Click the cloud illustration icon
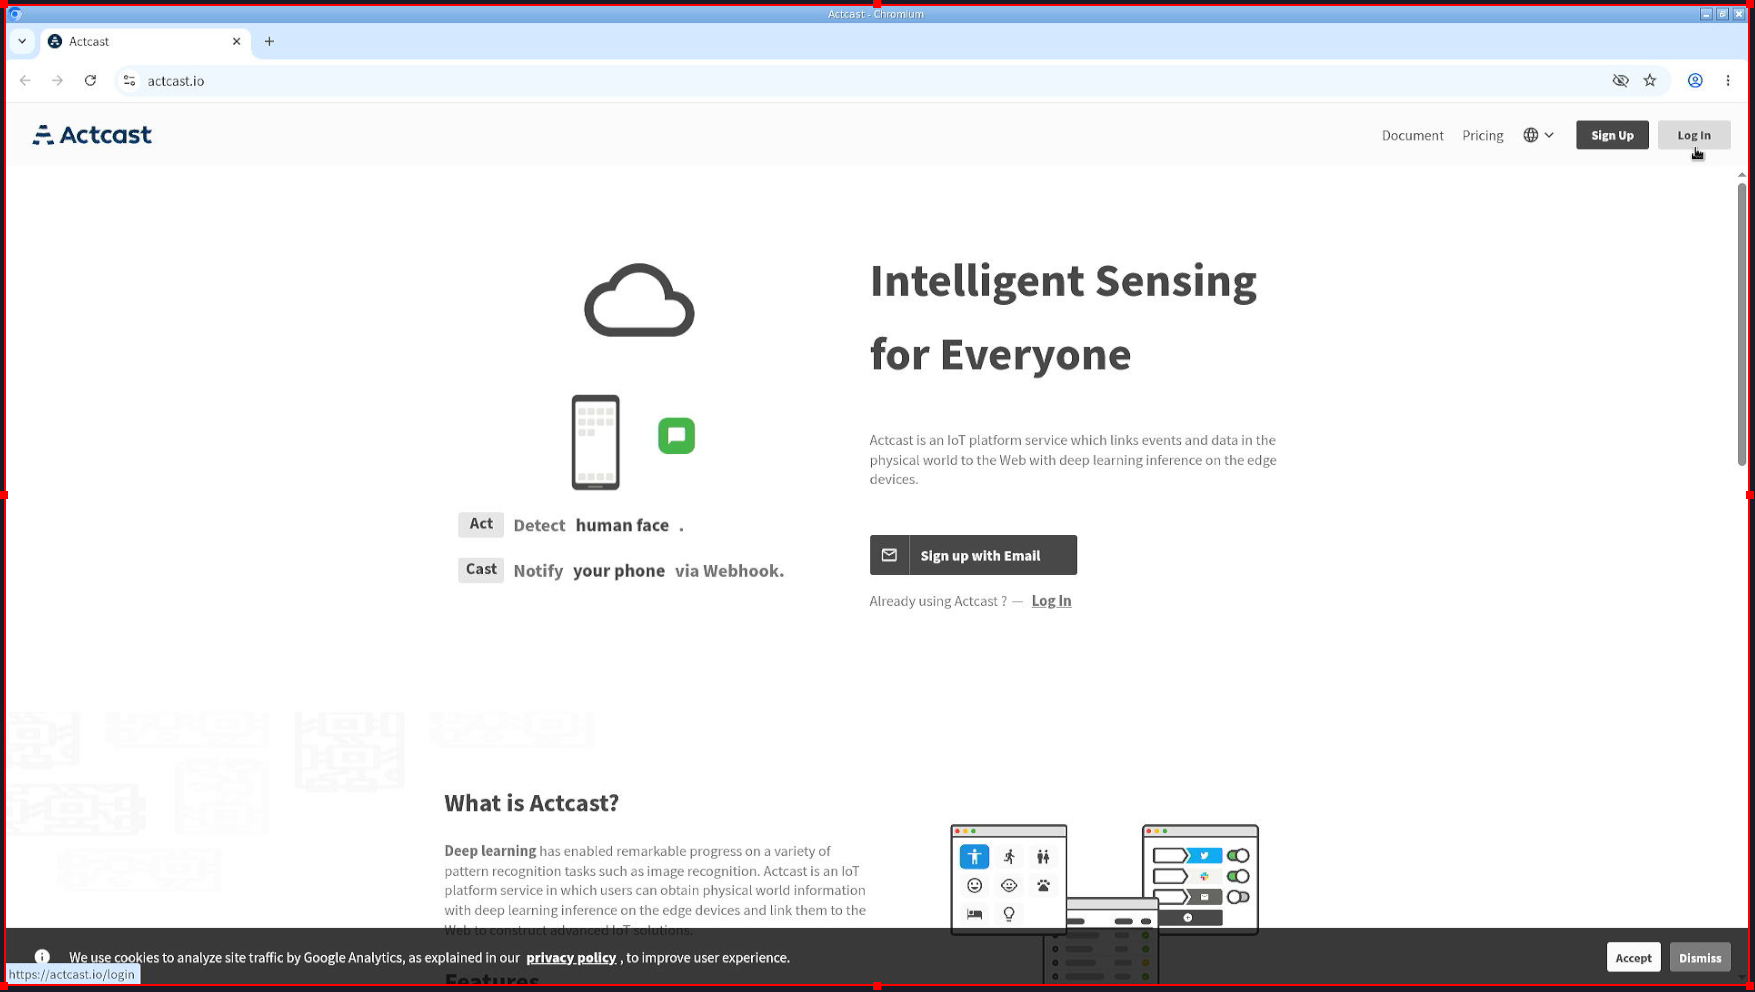1755x992 pixels. 639,300
